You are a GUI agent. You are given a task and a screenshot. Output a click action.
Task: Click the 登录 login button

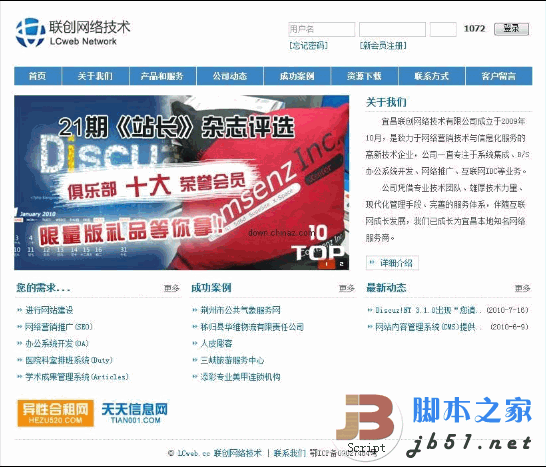[511, 29]
